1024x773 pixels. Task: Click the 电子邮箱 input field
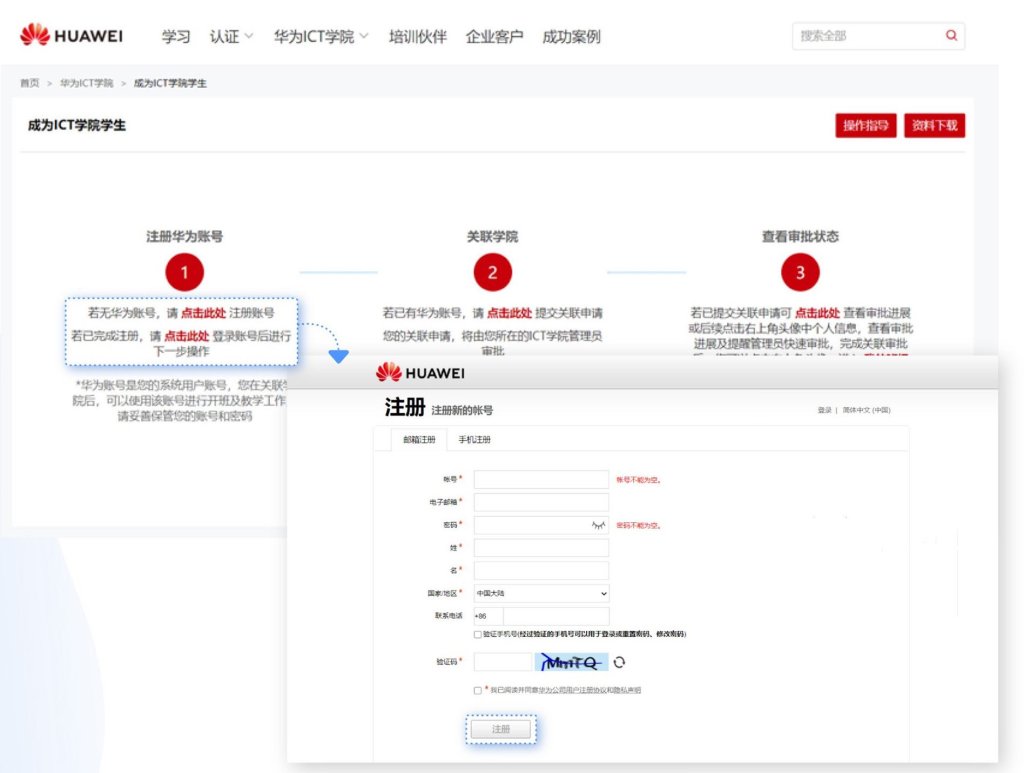click(x=541, y=502)
